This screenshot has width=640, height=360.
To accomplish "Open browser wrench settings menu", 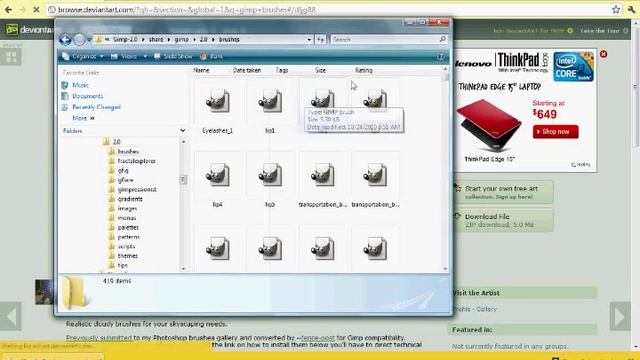I will coord(631,9).
